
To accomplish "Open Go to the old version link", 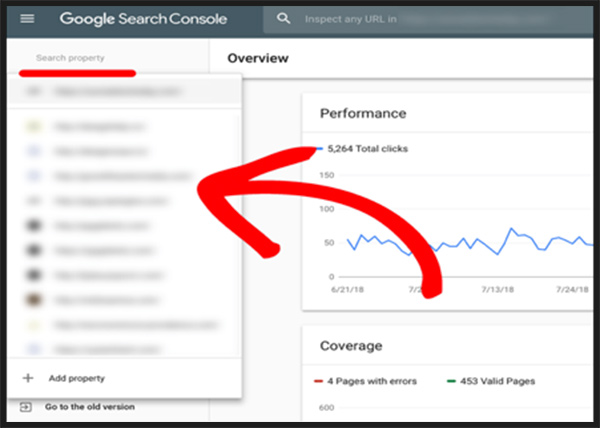I will 90,407.
